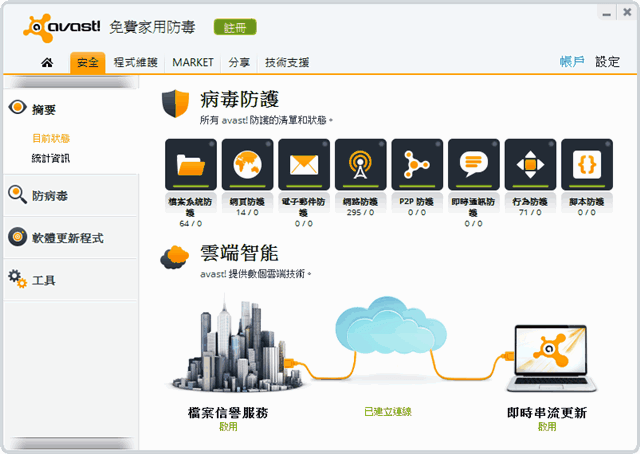Open the MARKET tab

(193, 62)
